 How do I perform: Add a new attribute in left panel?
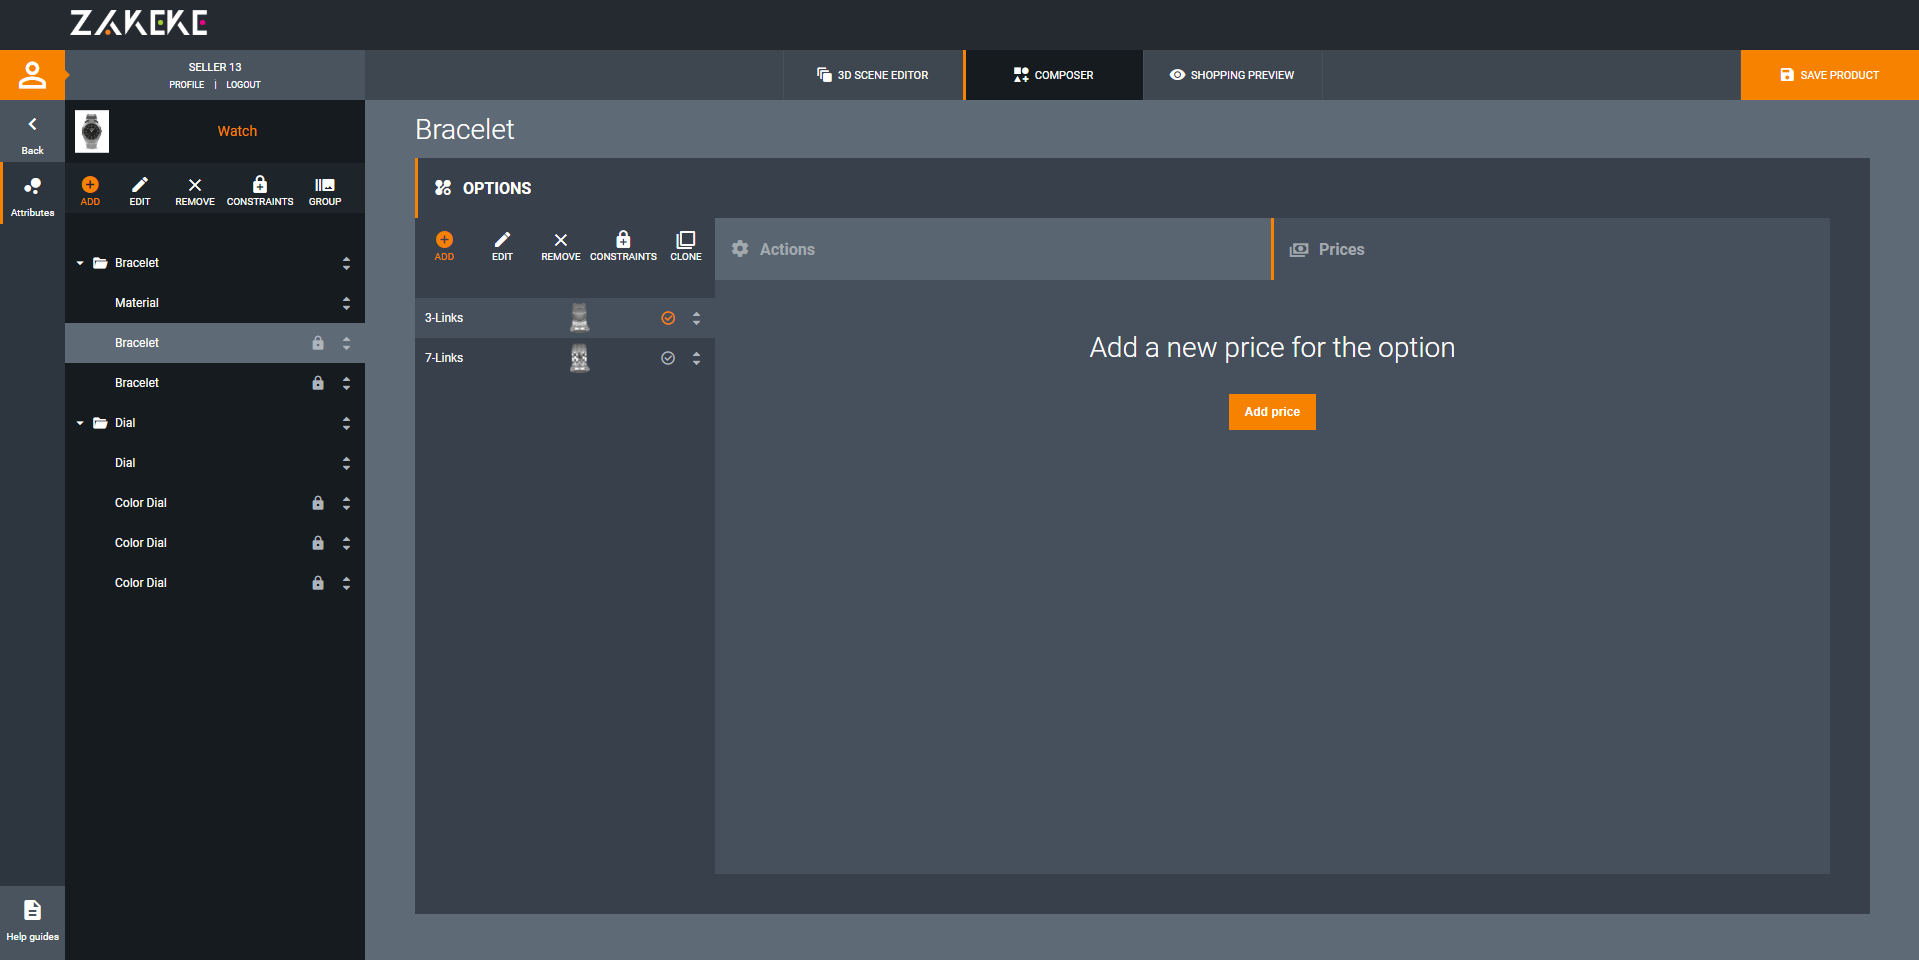[x=90, y=190]
